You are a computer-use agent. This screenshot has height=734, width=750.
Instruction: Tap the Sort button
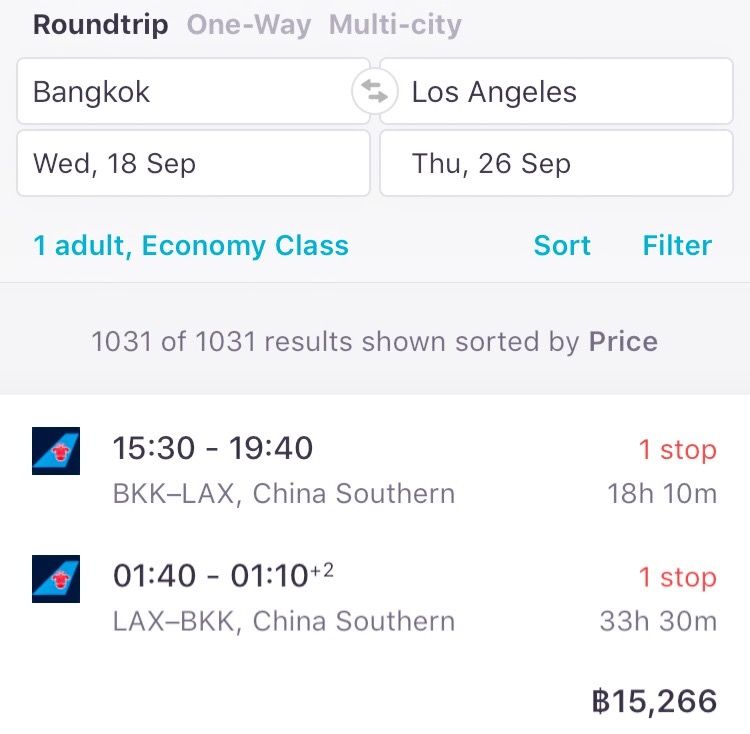pyautogui.click(x=562, y=246)
